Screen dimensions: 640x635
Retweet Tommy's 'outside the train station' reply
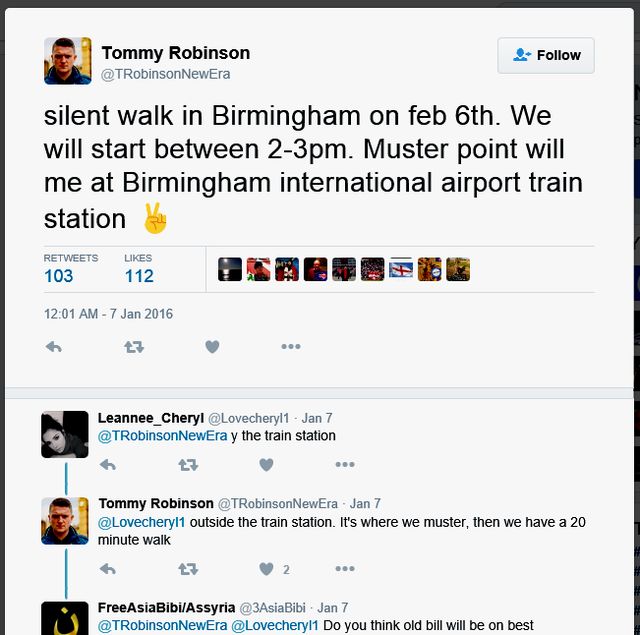click(187, 569)
